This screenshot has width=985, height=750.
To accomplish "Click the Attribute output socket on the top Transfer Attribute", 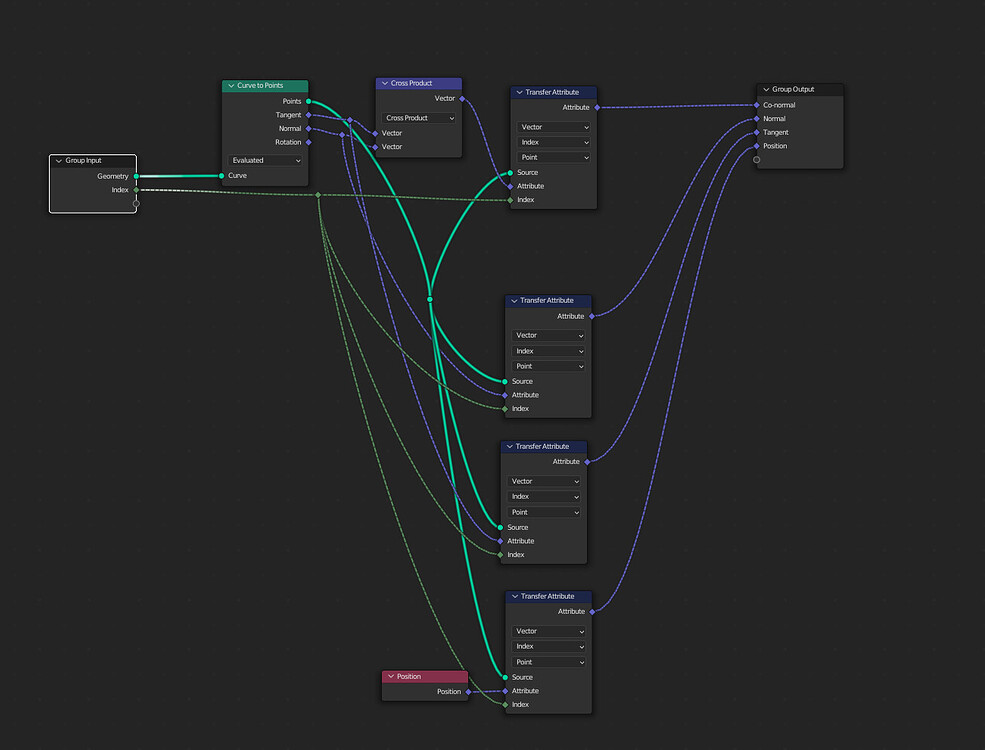I will click(597, 106).
